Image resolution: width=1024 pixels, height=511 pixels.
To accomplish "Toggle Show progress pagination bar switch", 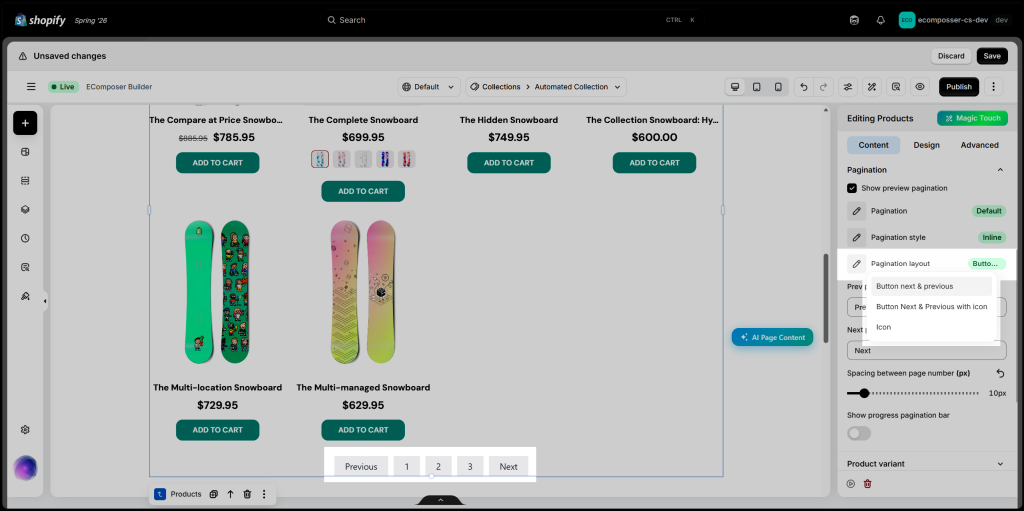I will pos(859,433).
